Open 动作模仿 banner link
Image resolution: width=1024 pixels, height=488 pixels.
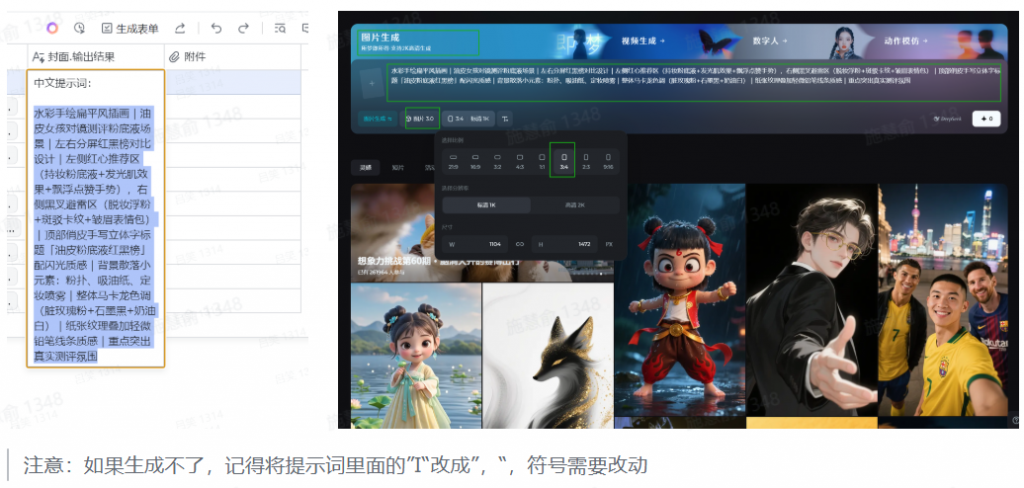pyautogui.click(x=906, y=41)
